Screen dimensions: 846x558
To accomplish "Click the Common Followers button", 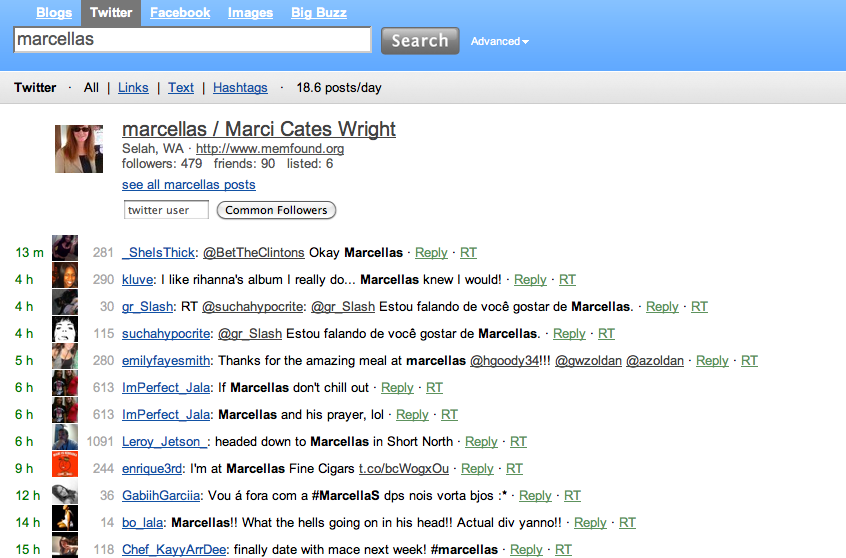I will [276, 210].
